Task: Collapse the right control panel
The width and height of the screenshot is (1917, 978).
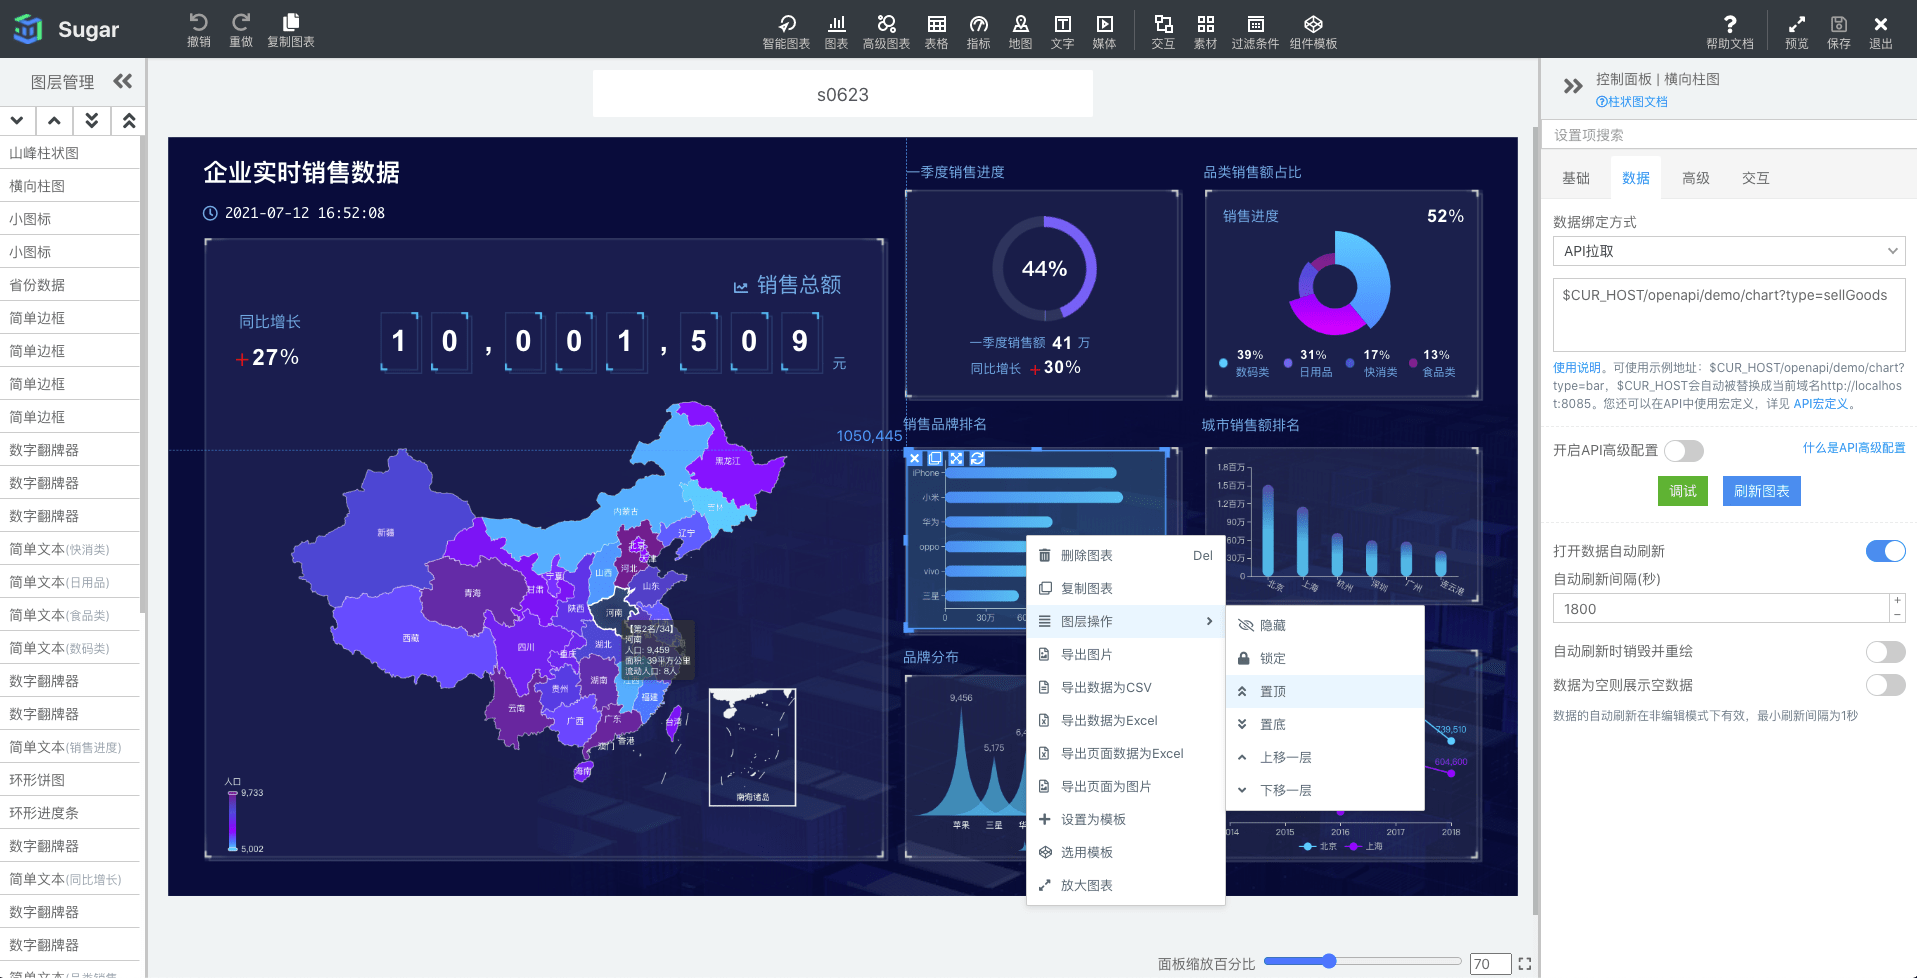Action: 1572,86
